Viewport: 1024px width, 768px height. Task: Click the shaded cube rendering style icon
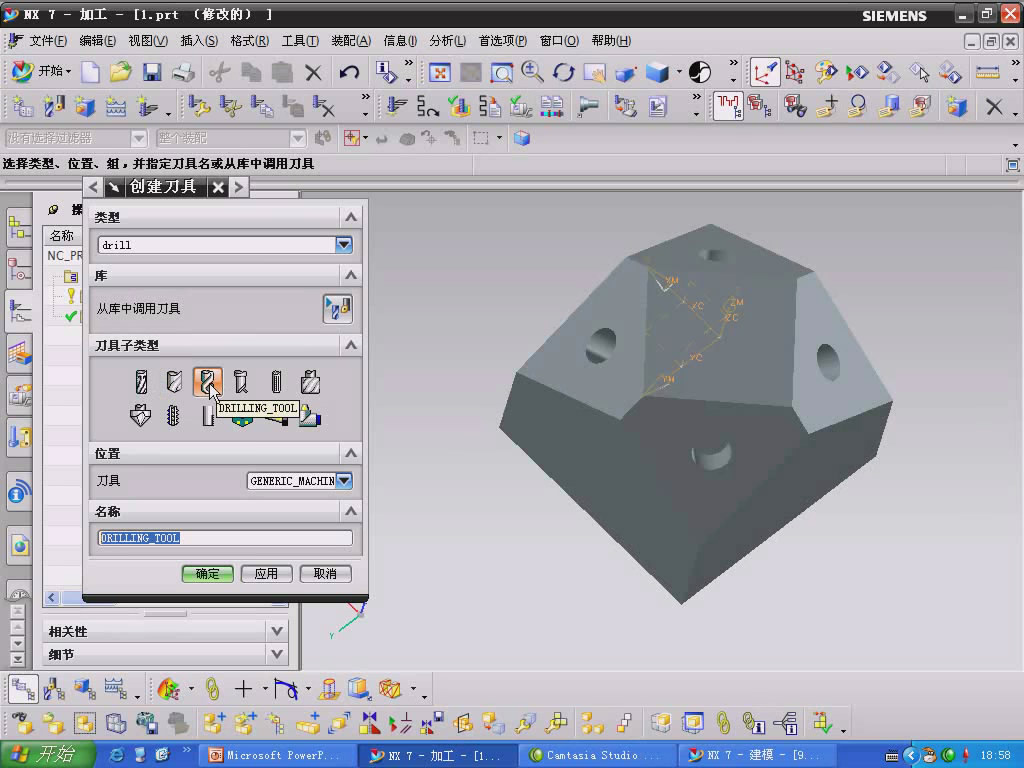pos(657,72)
